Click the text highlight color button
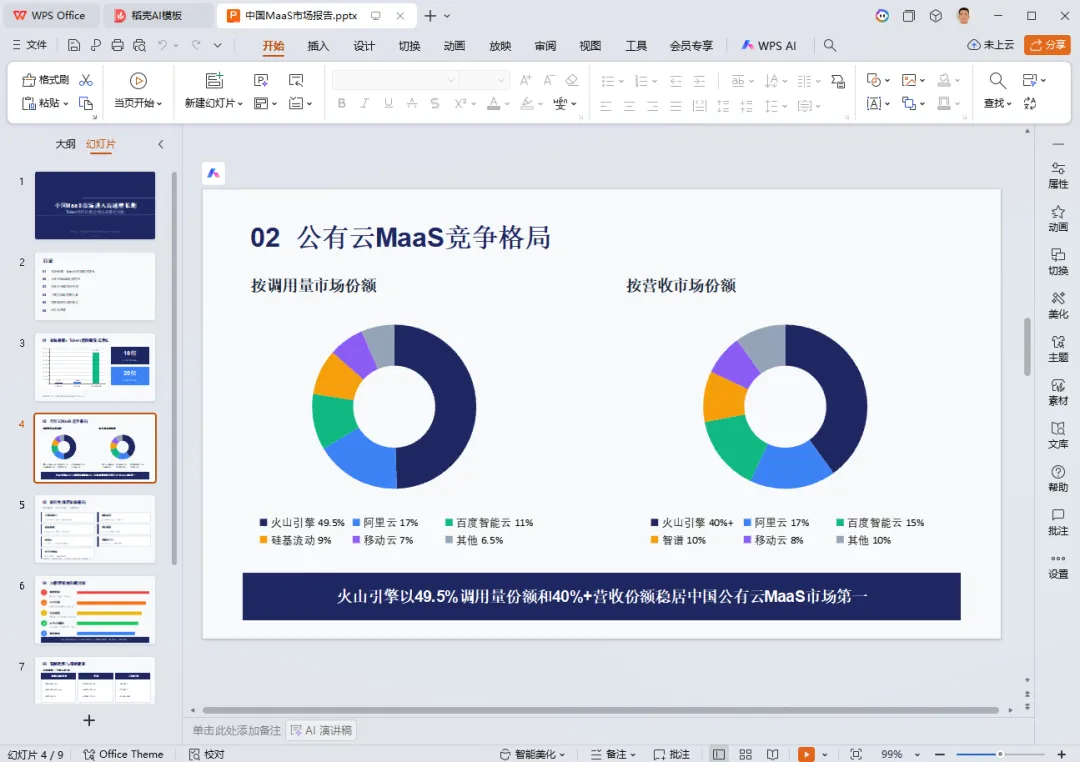This screenshot has height=762, width=1080. (527, 103)
